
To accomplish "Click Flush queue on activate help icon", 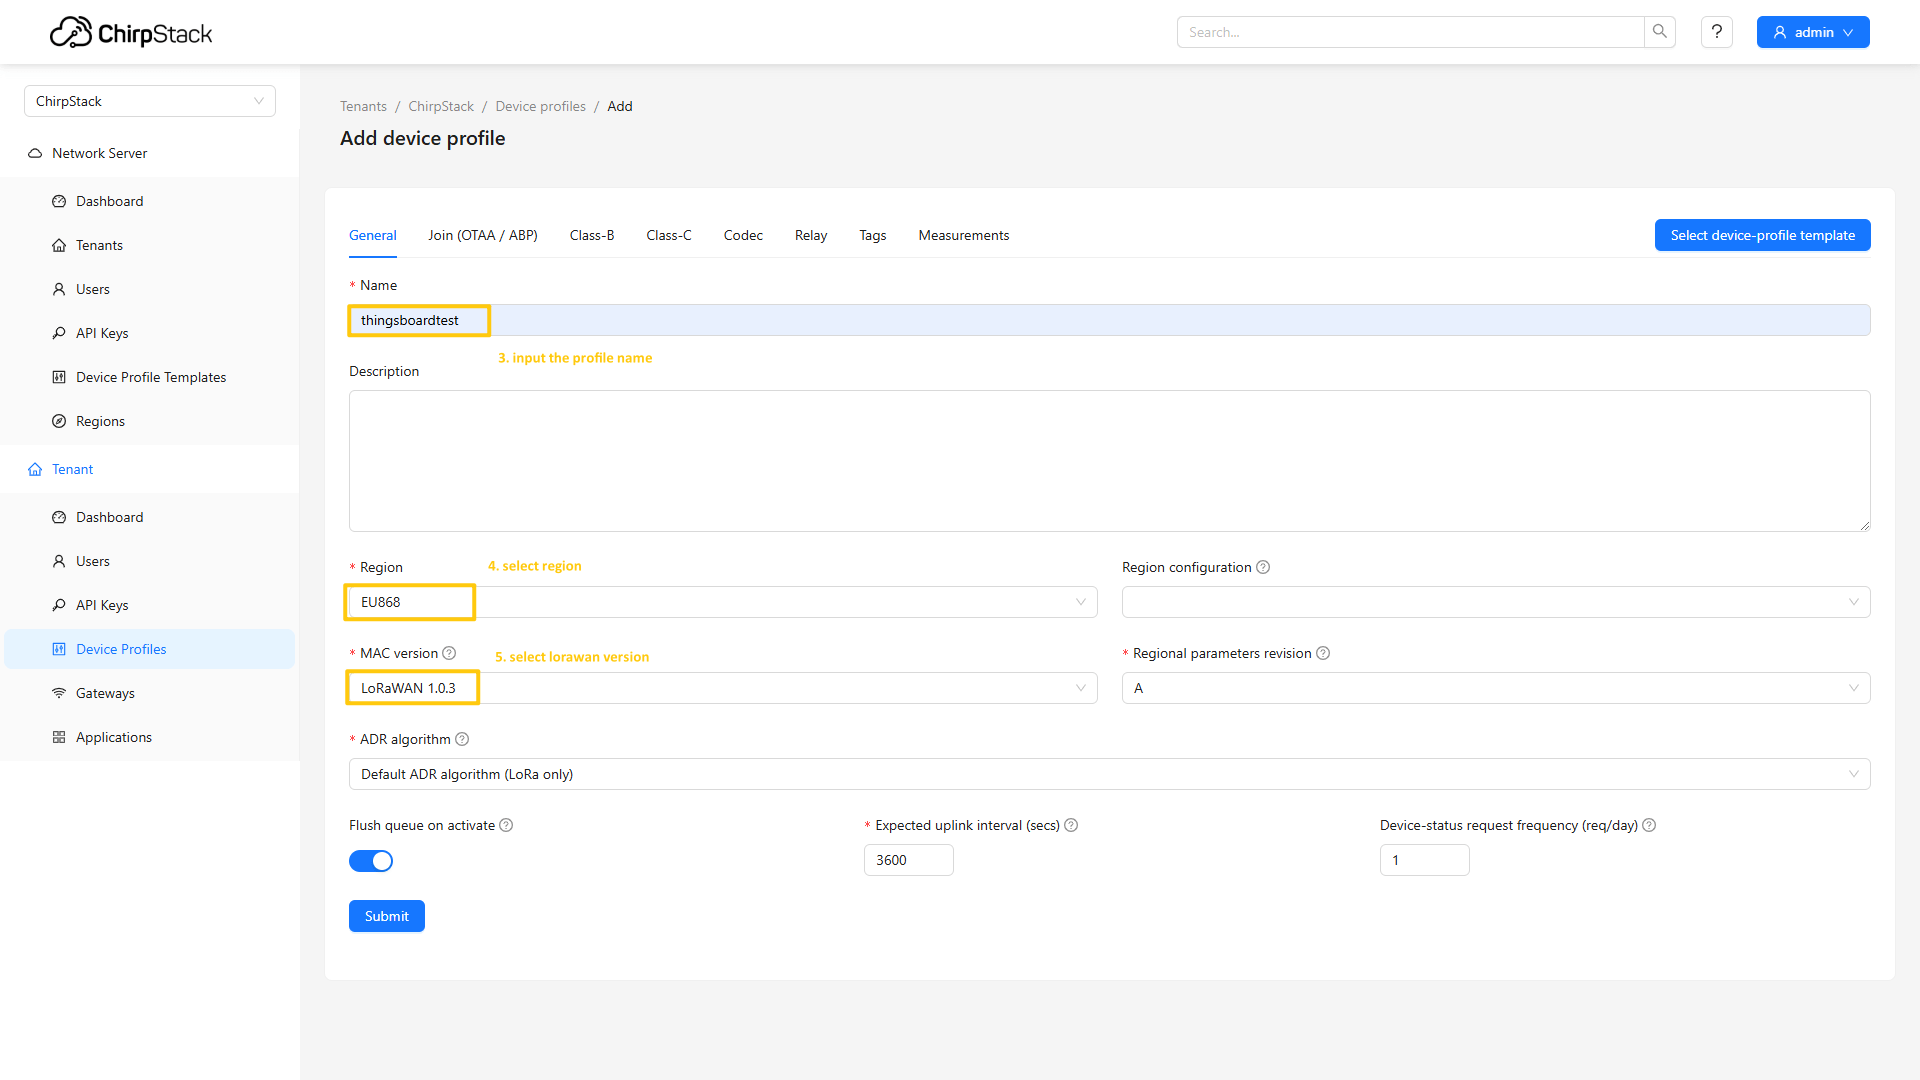I will (x=506, y=825).
